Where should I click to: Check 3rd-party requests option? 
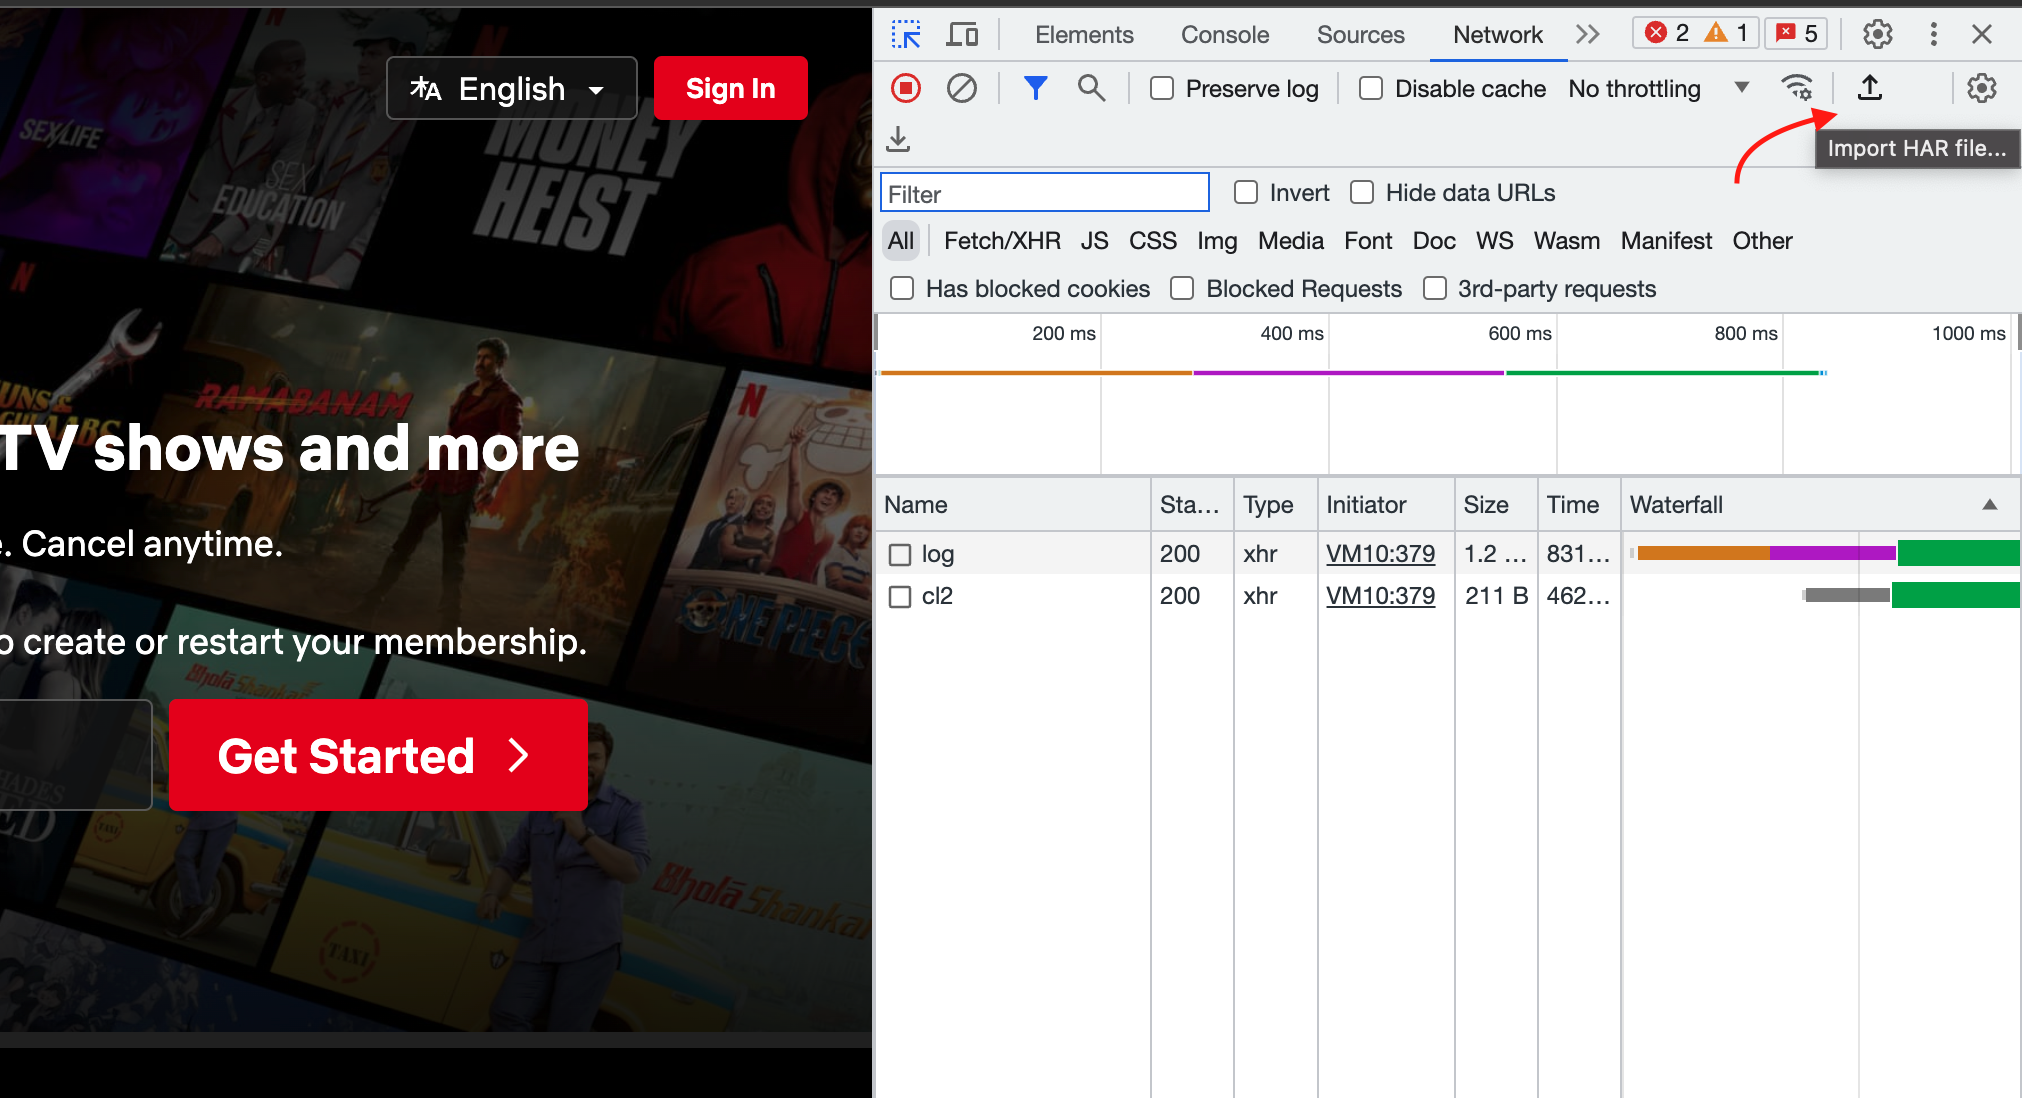[x=1435, y=288]
